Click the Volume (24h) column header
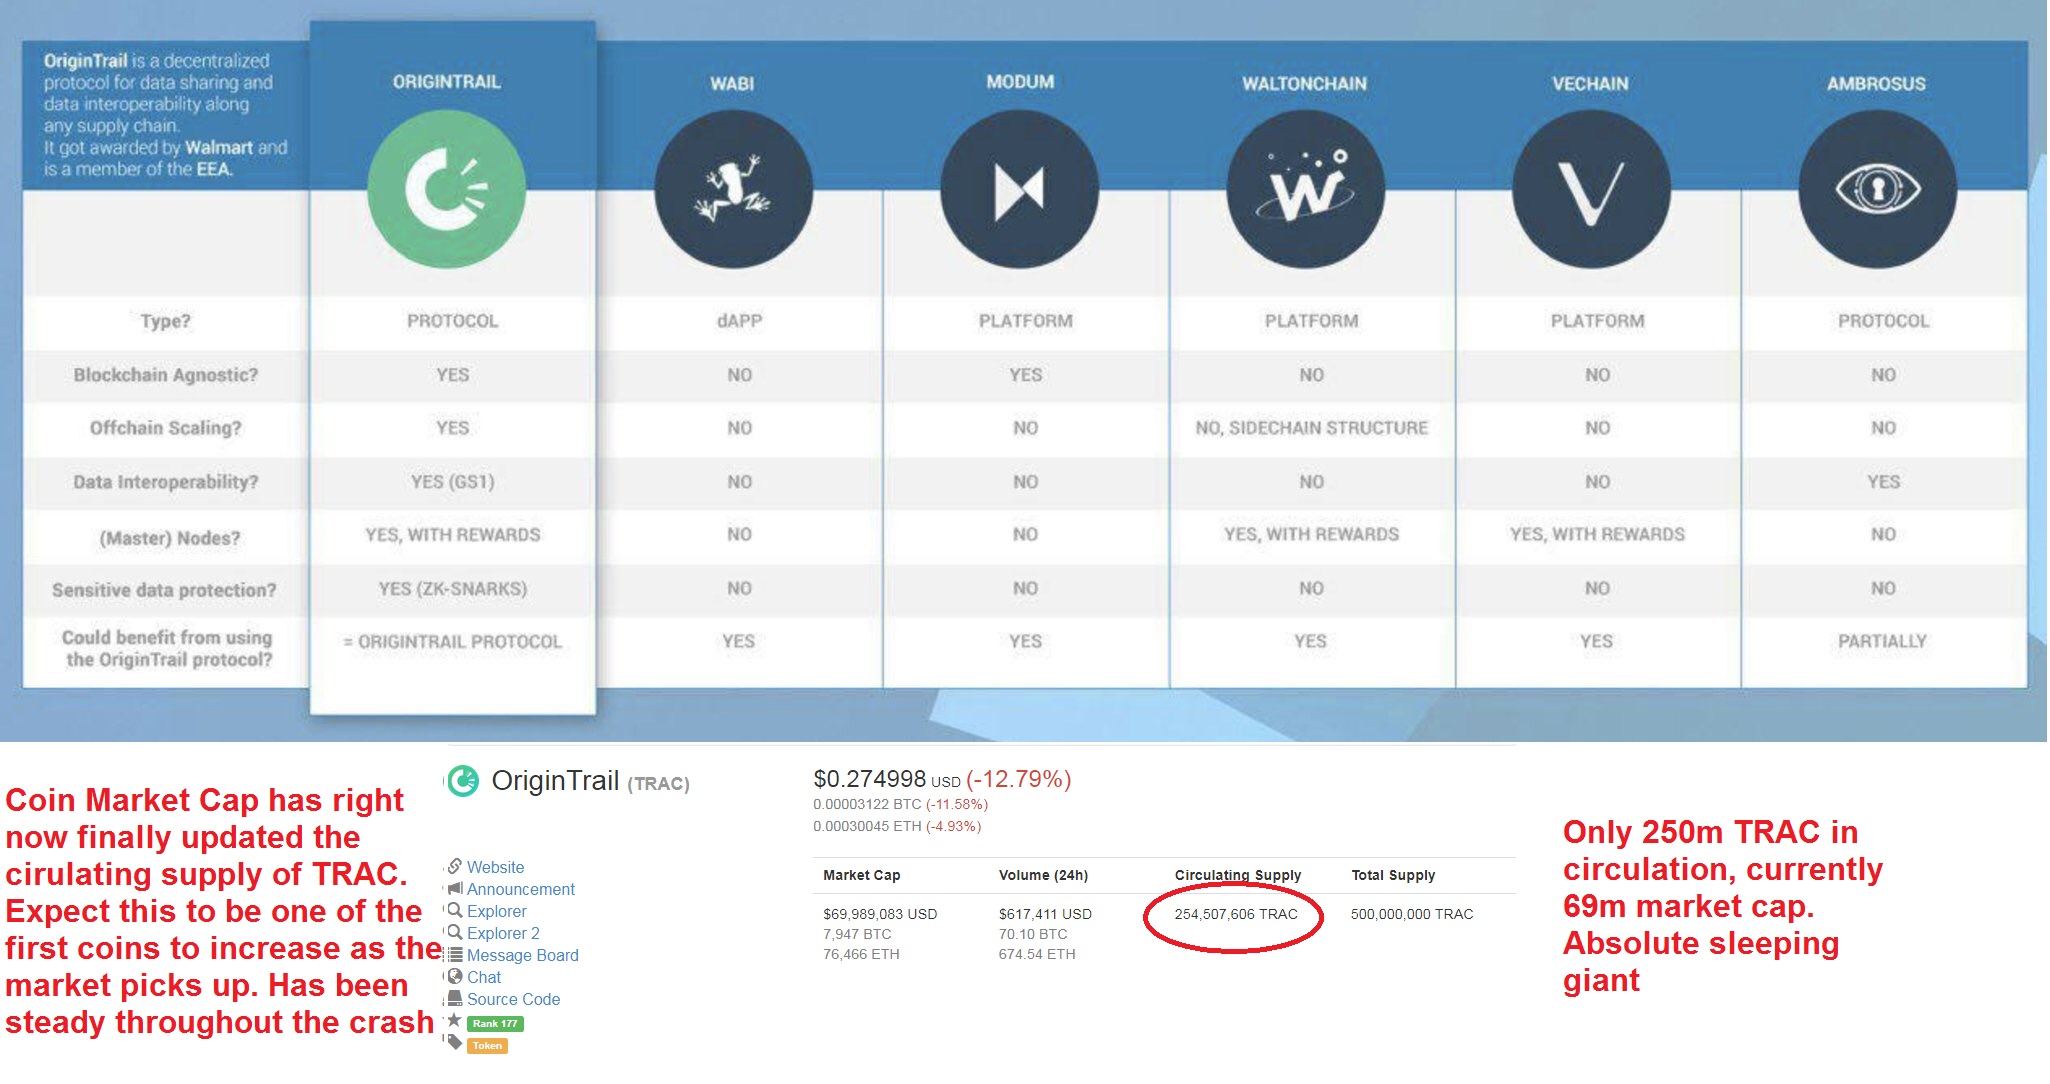The height and width of the screenshot is (1084, 2050). point(1043,875)
